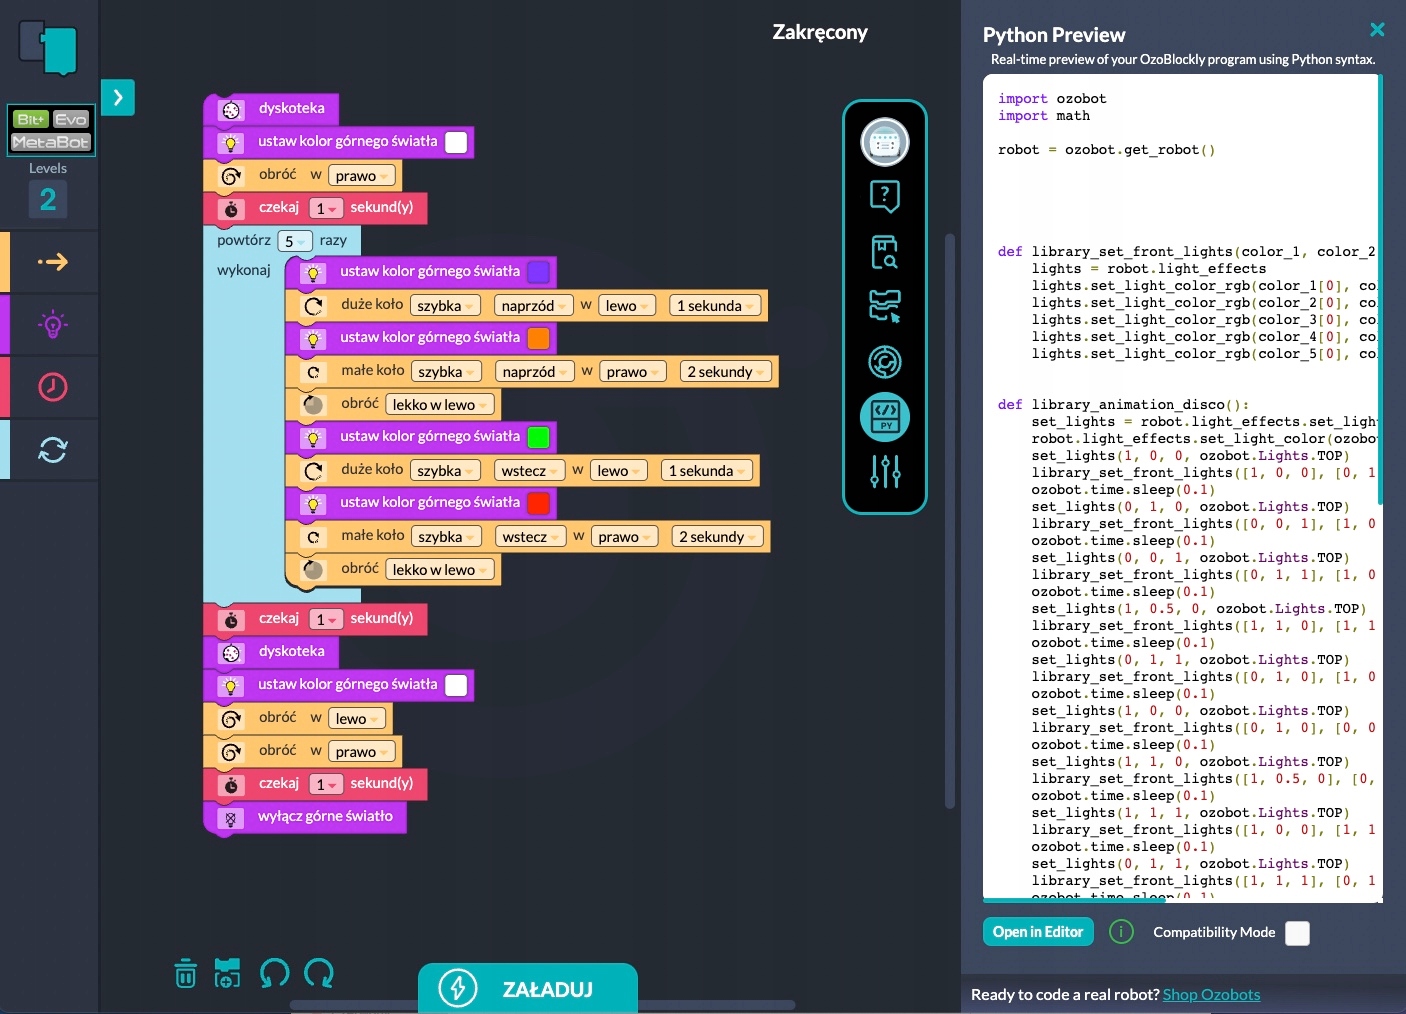The width and height of the screenshot is (1406, 1014).
Task: Click the orange top light color swatch
Action: [538, 338]
